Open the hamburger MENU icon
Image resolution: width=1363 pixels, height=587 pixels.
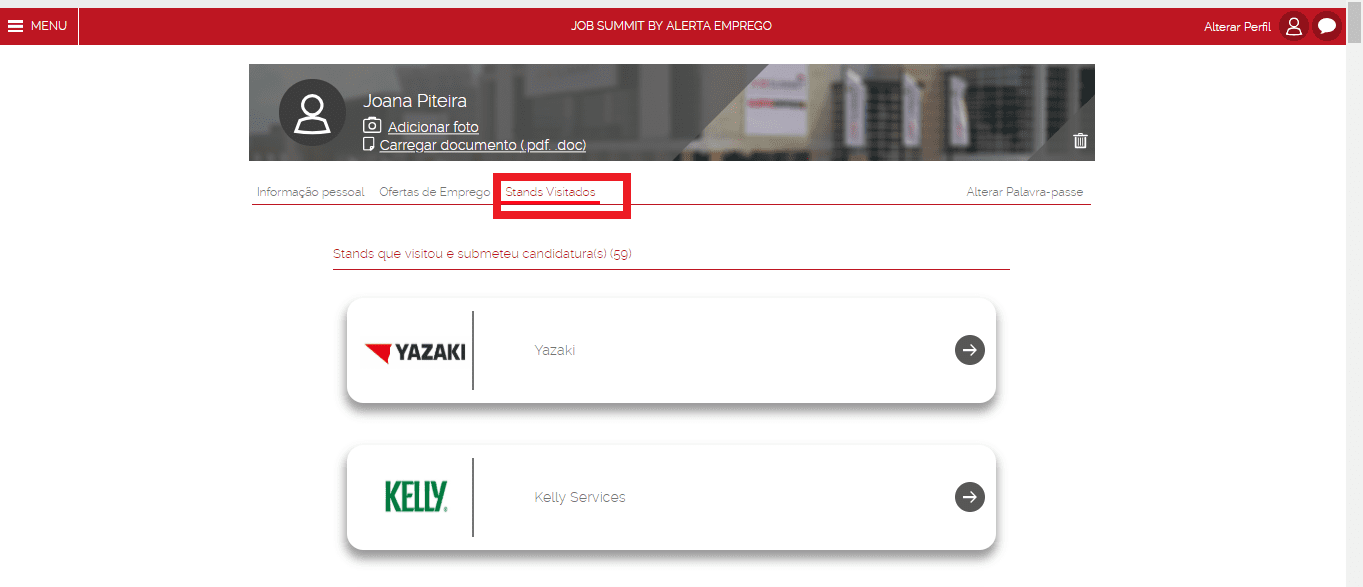[x=16, y=26]
